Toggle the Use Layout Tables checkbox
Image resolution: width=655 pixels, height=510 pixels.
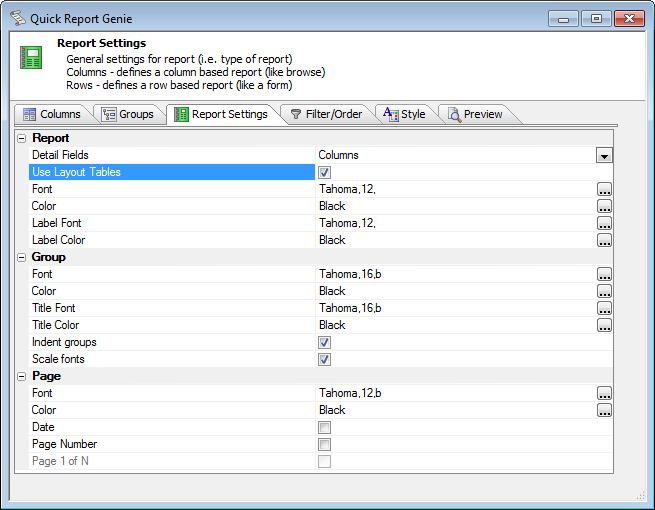pos(325,172)
